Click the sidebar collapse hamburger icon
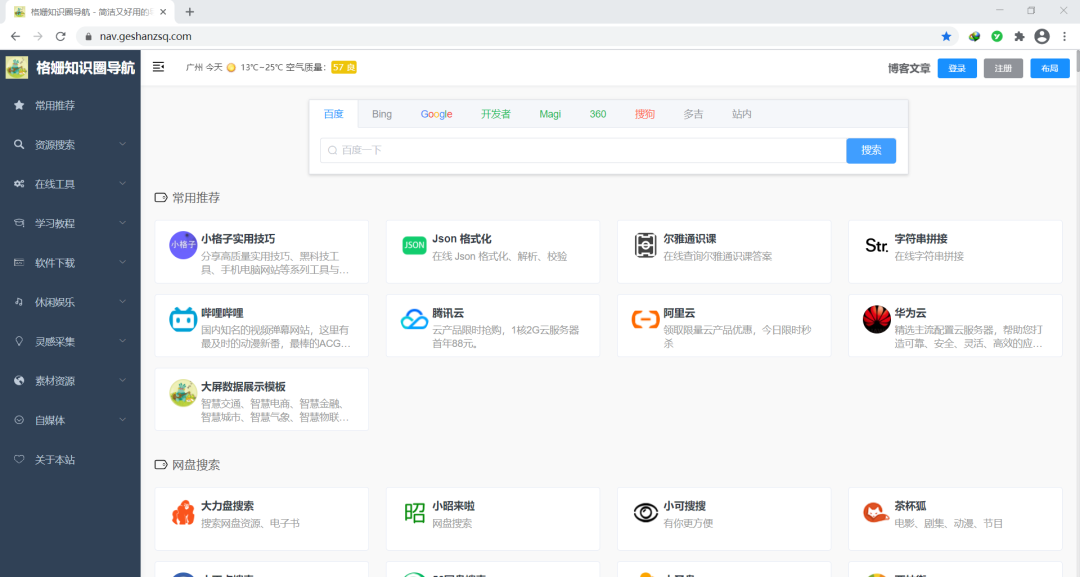1080x577 pixels. coord(158,67)
